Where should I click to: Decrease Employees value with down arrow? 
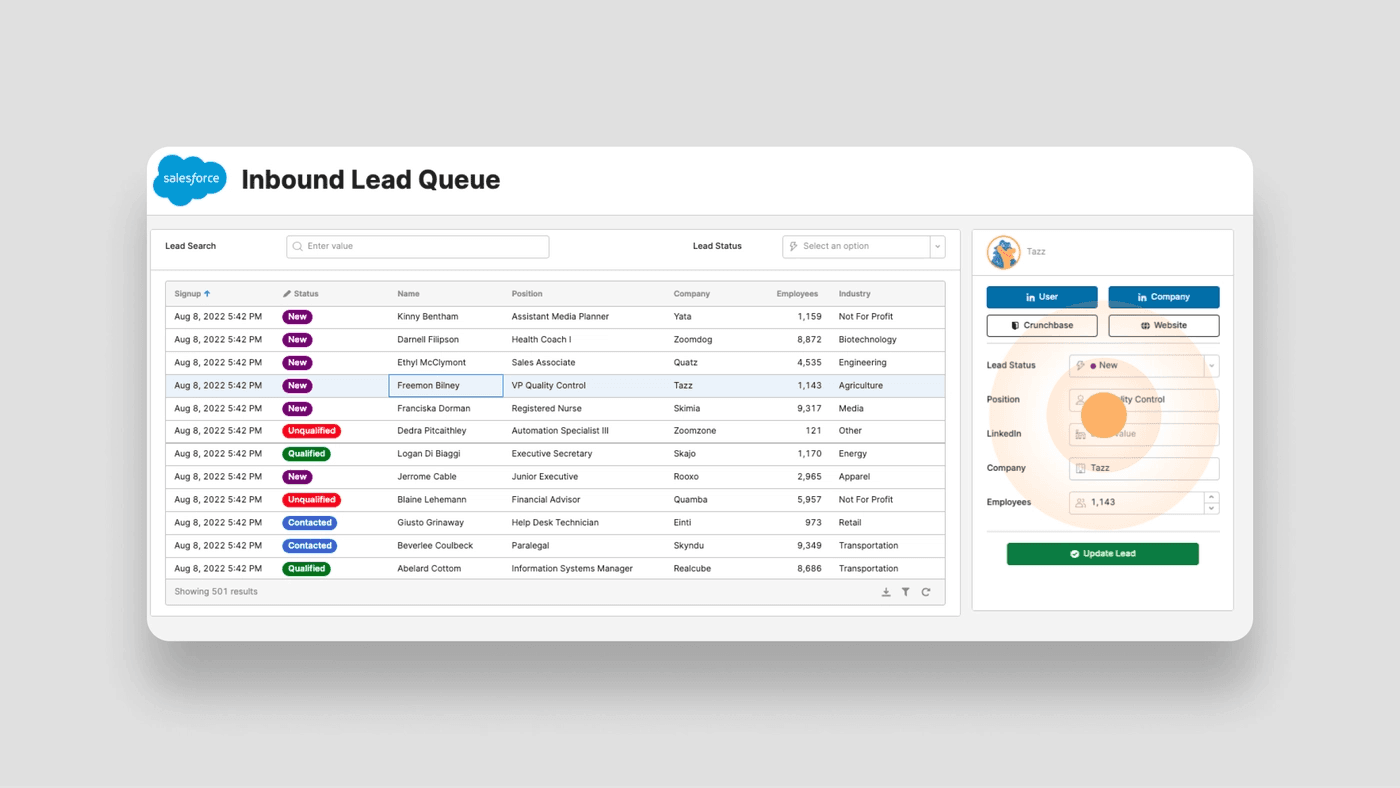tap(1211, 508)
